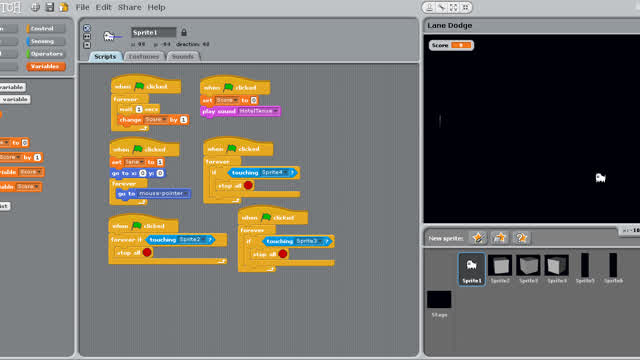Click the change Score by value field
The width and height of the screenshot is (640, 360).
click(183, 120)
